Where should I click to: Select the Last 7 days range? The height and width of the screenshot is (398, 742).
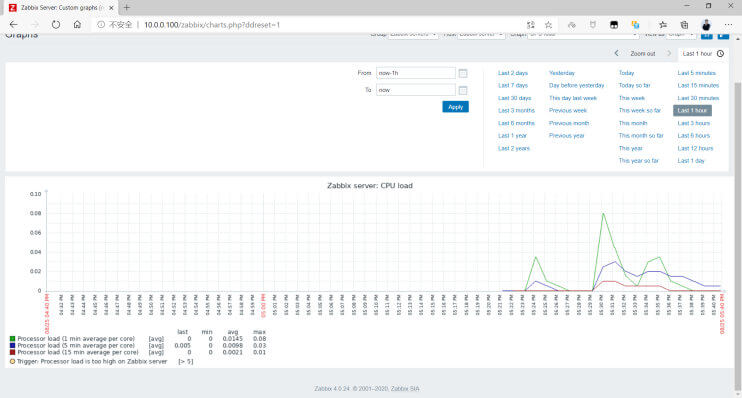(512, 86)
